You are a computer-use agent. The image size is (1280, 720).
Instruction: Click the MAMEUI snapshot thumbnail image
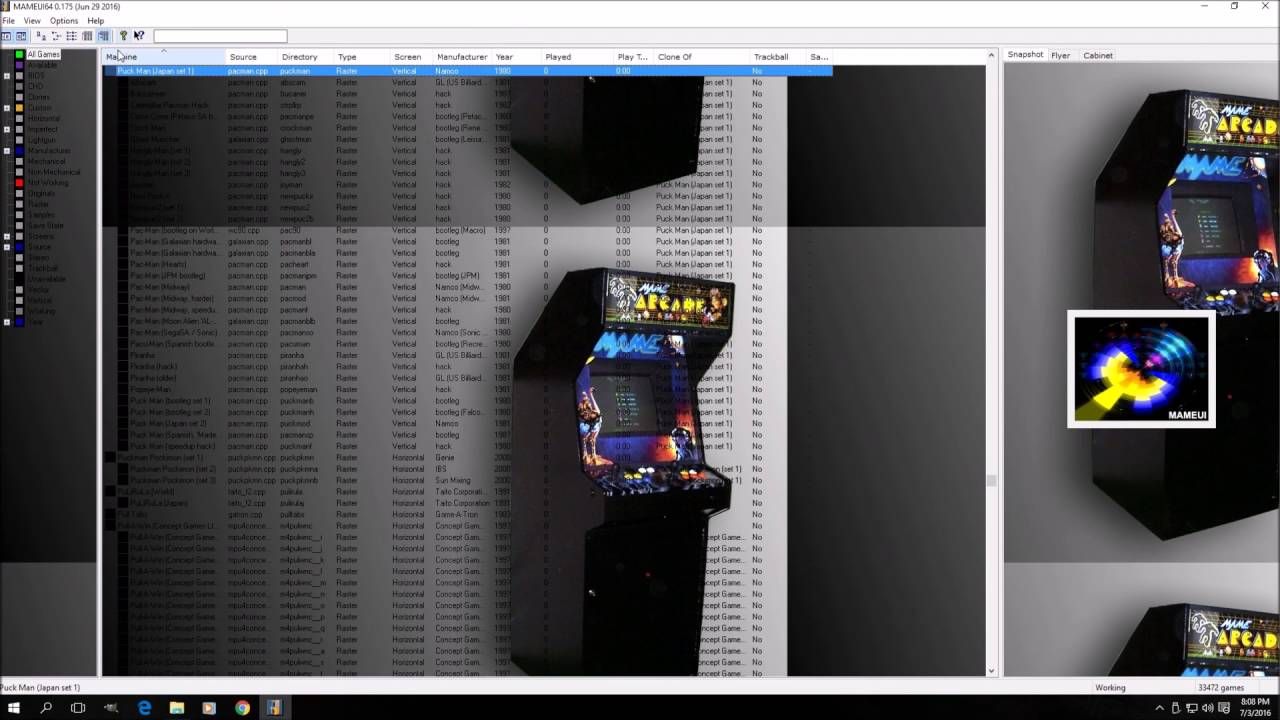pyautogui.click(x=1140, y=368)
